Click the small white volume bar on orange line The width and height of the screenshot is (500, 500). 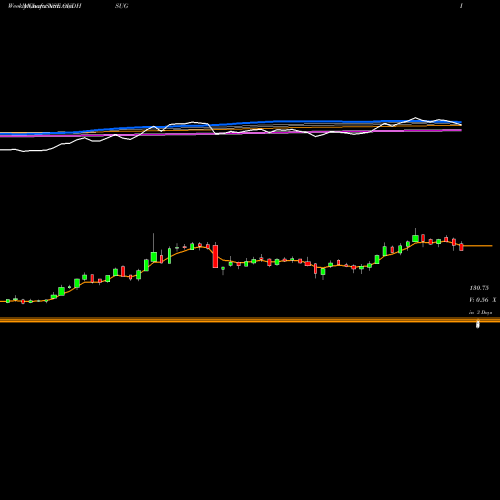(478, 324)
